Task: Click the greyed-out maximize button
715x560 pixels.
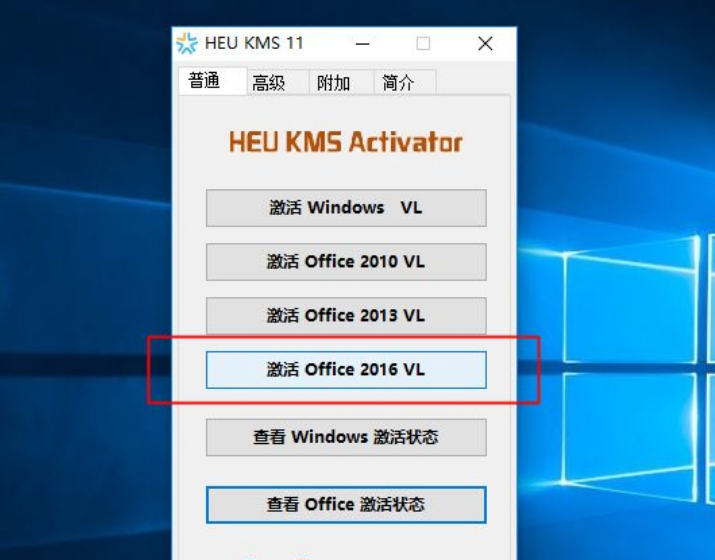Action: 423,44
